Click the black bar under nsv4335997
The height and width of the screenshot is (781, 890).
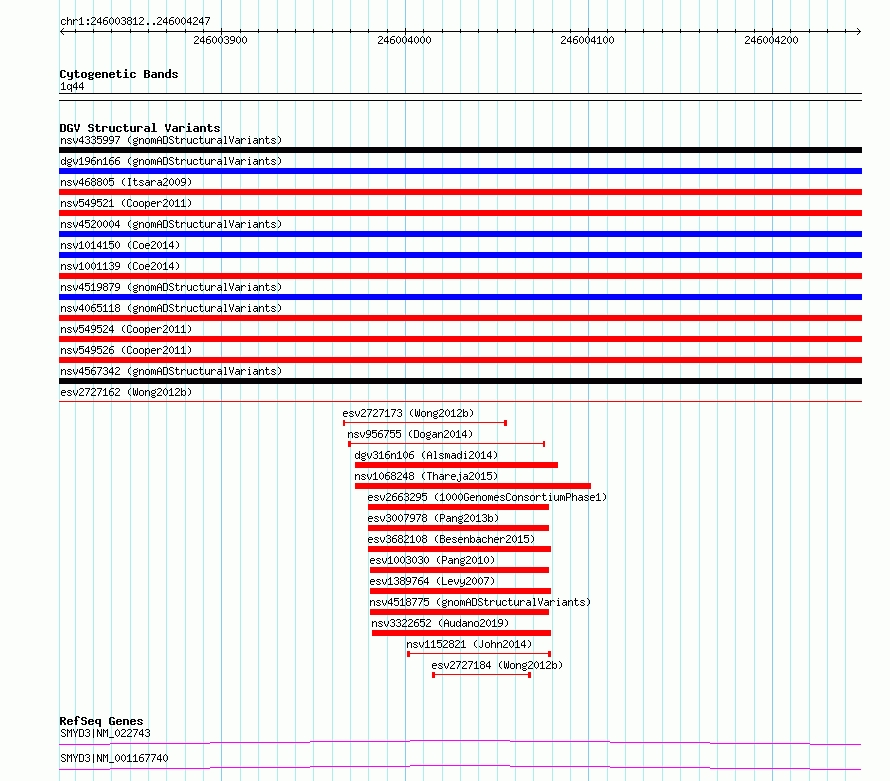[460, 150]
